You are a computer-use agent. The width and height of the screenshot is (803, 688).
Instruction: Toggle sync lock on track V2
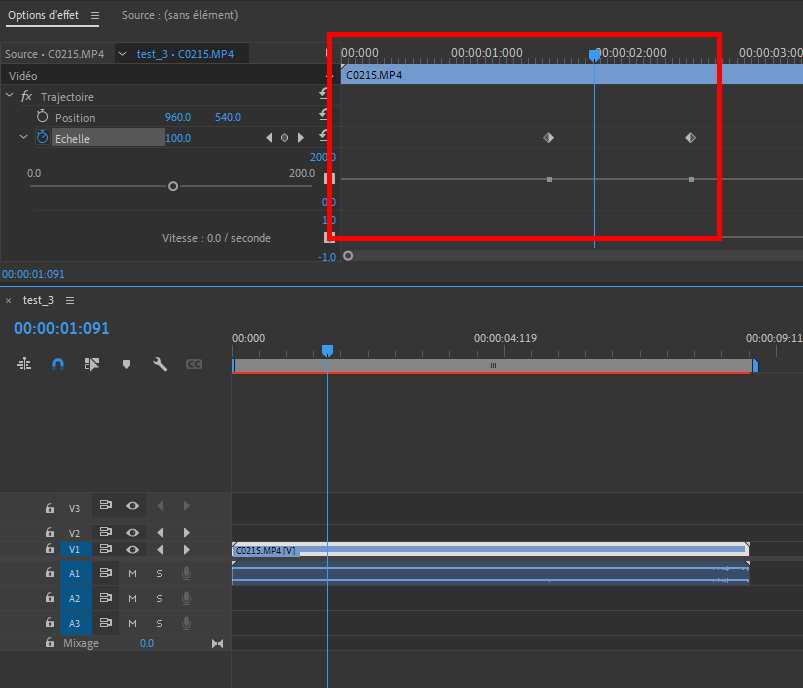[105, 532]
